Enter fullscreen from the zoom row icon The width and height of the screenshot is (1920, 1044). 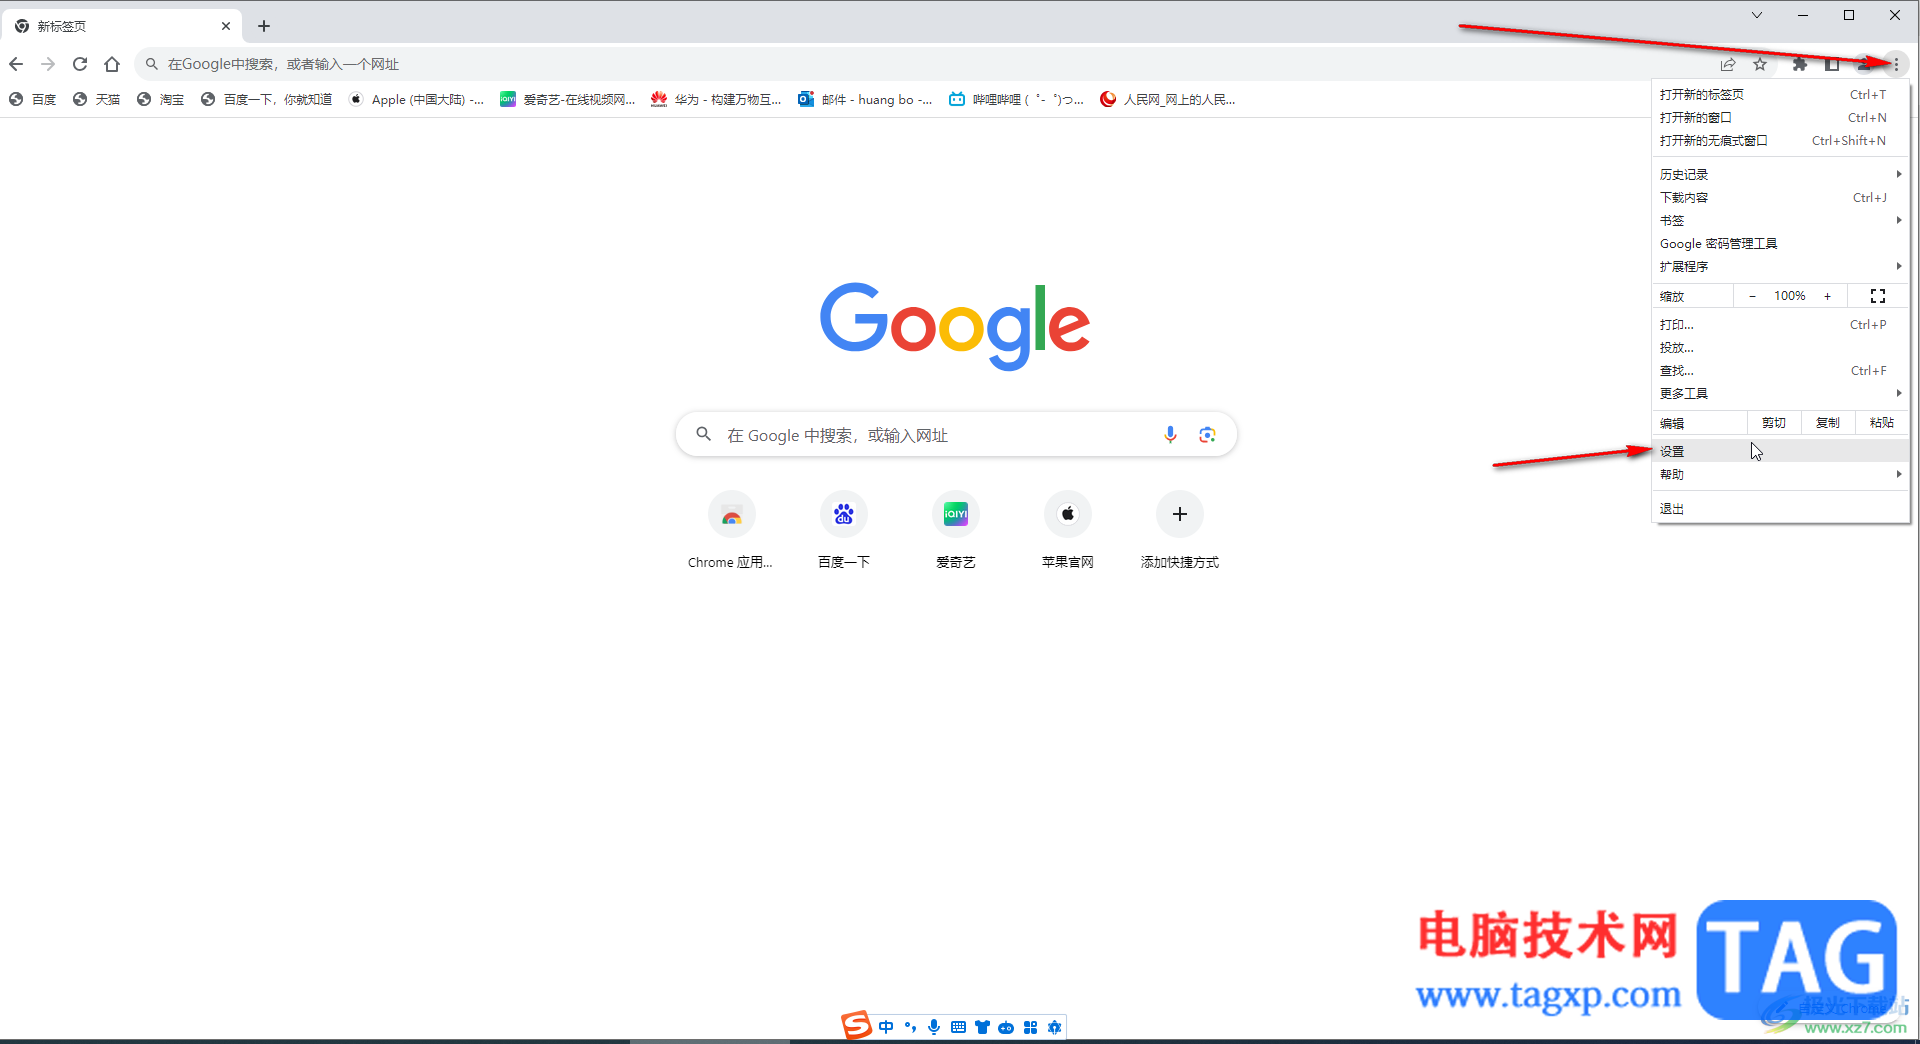click(x=1878, y=296)
